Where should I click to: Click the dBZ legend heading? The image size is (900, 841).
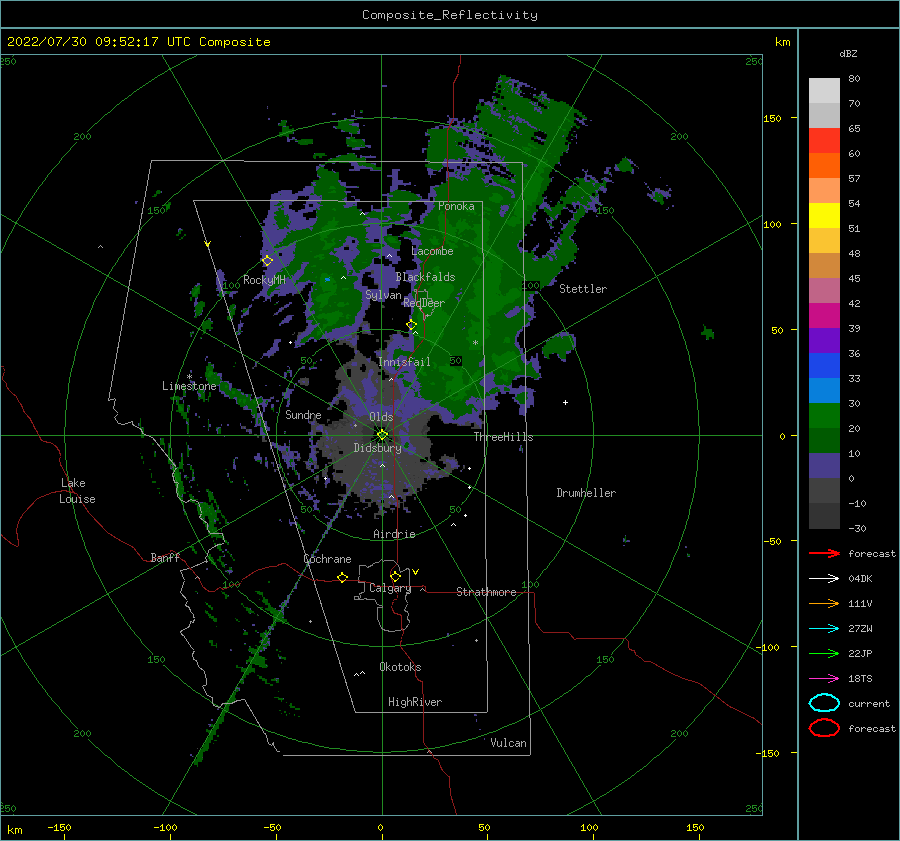click(848, 53)
